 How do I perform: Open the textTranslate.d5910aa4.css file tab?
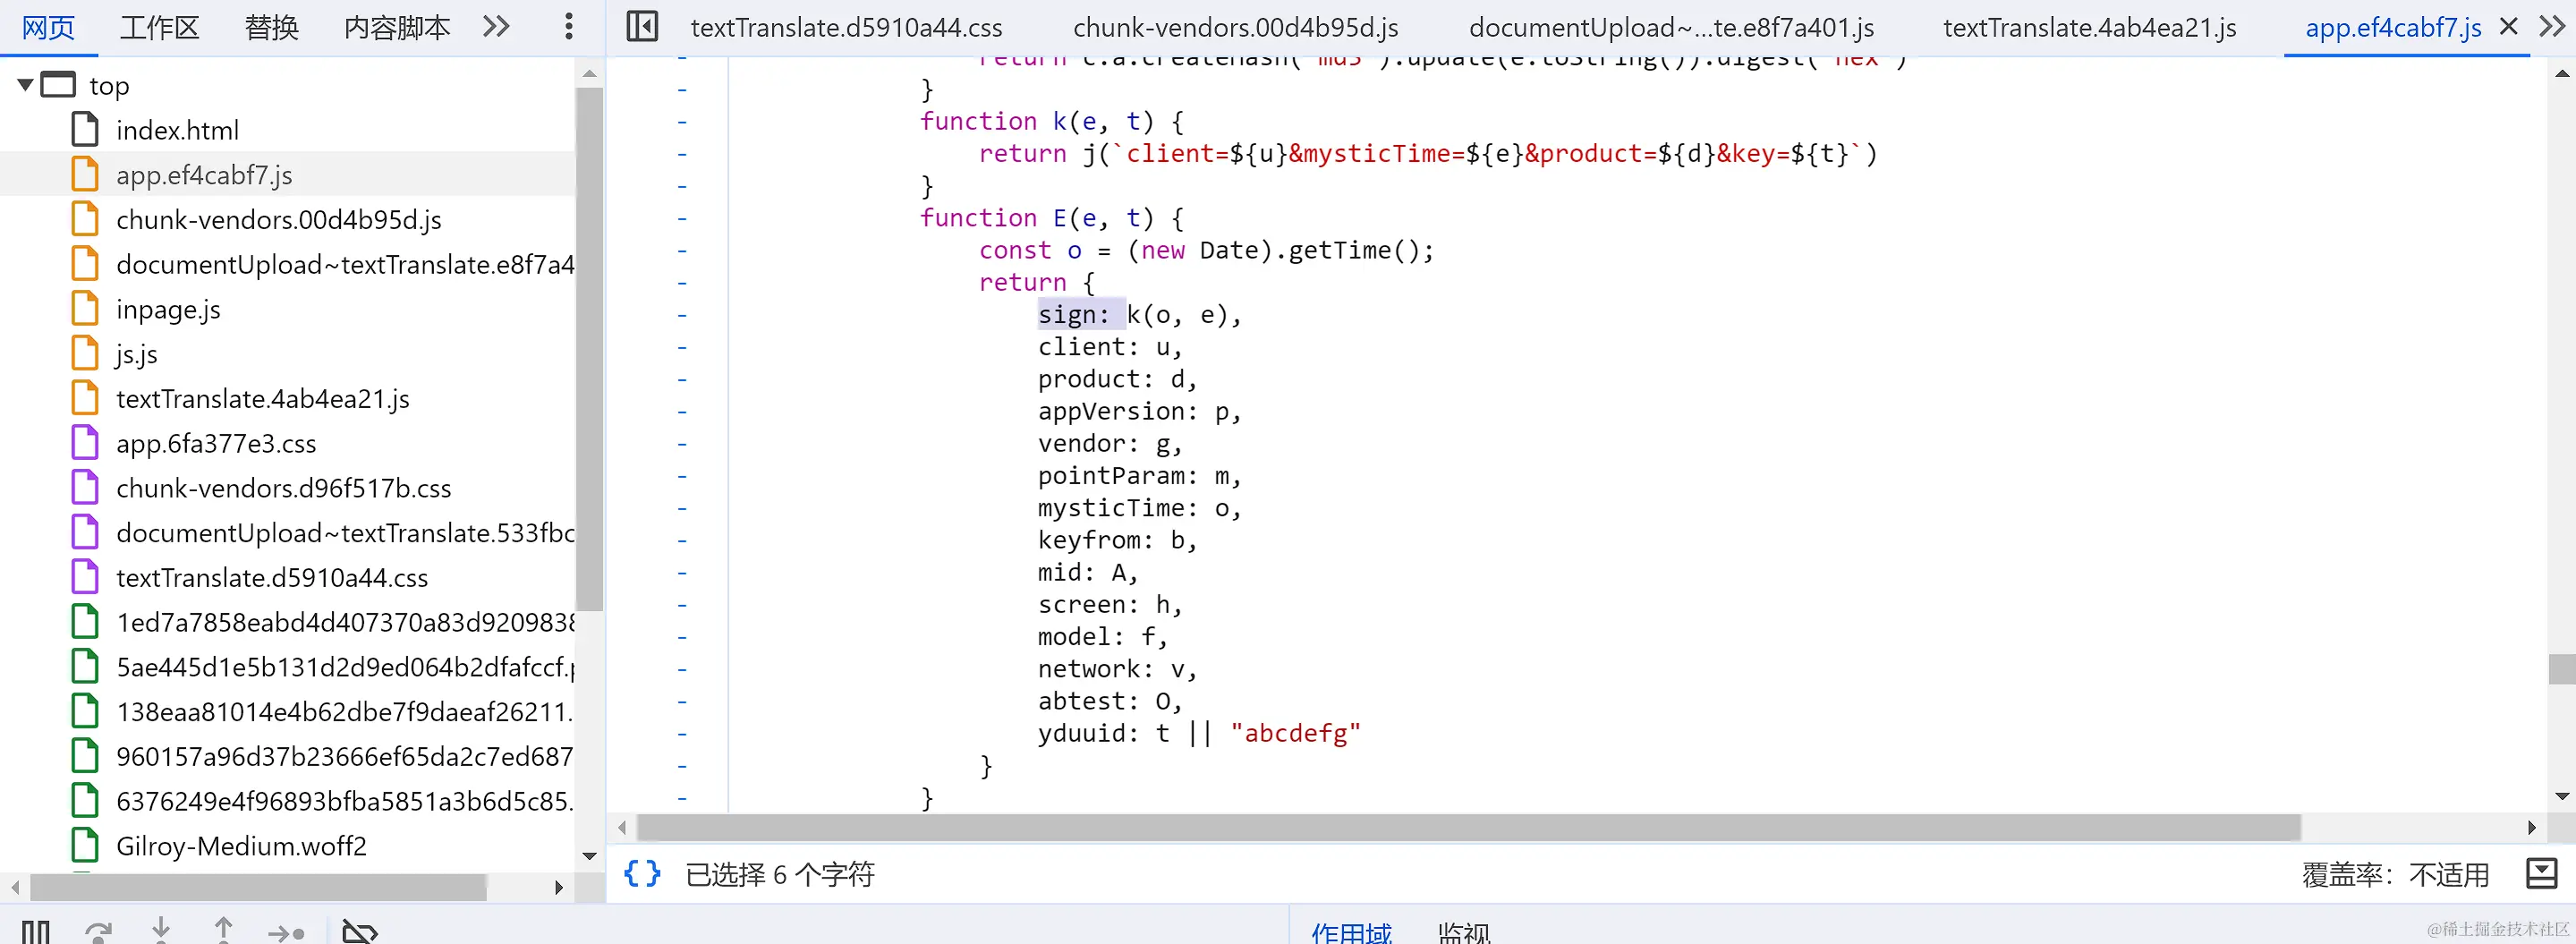click(846, 27)
